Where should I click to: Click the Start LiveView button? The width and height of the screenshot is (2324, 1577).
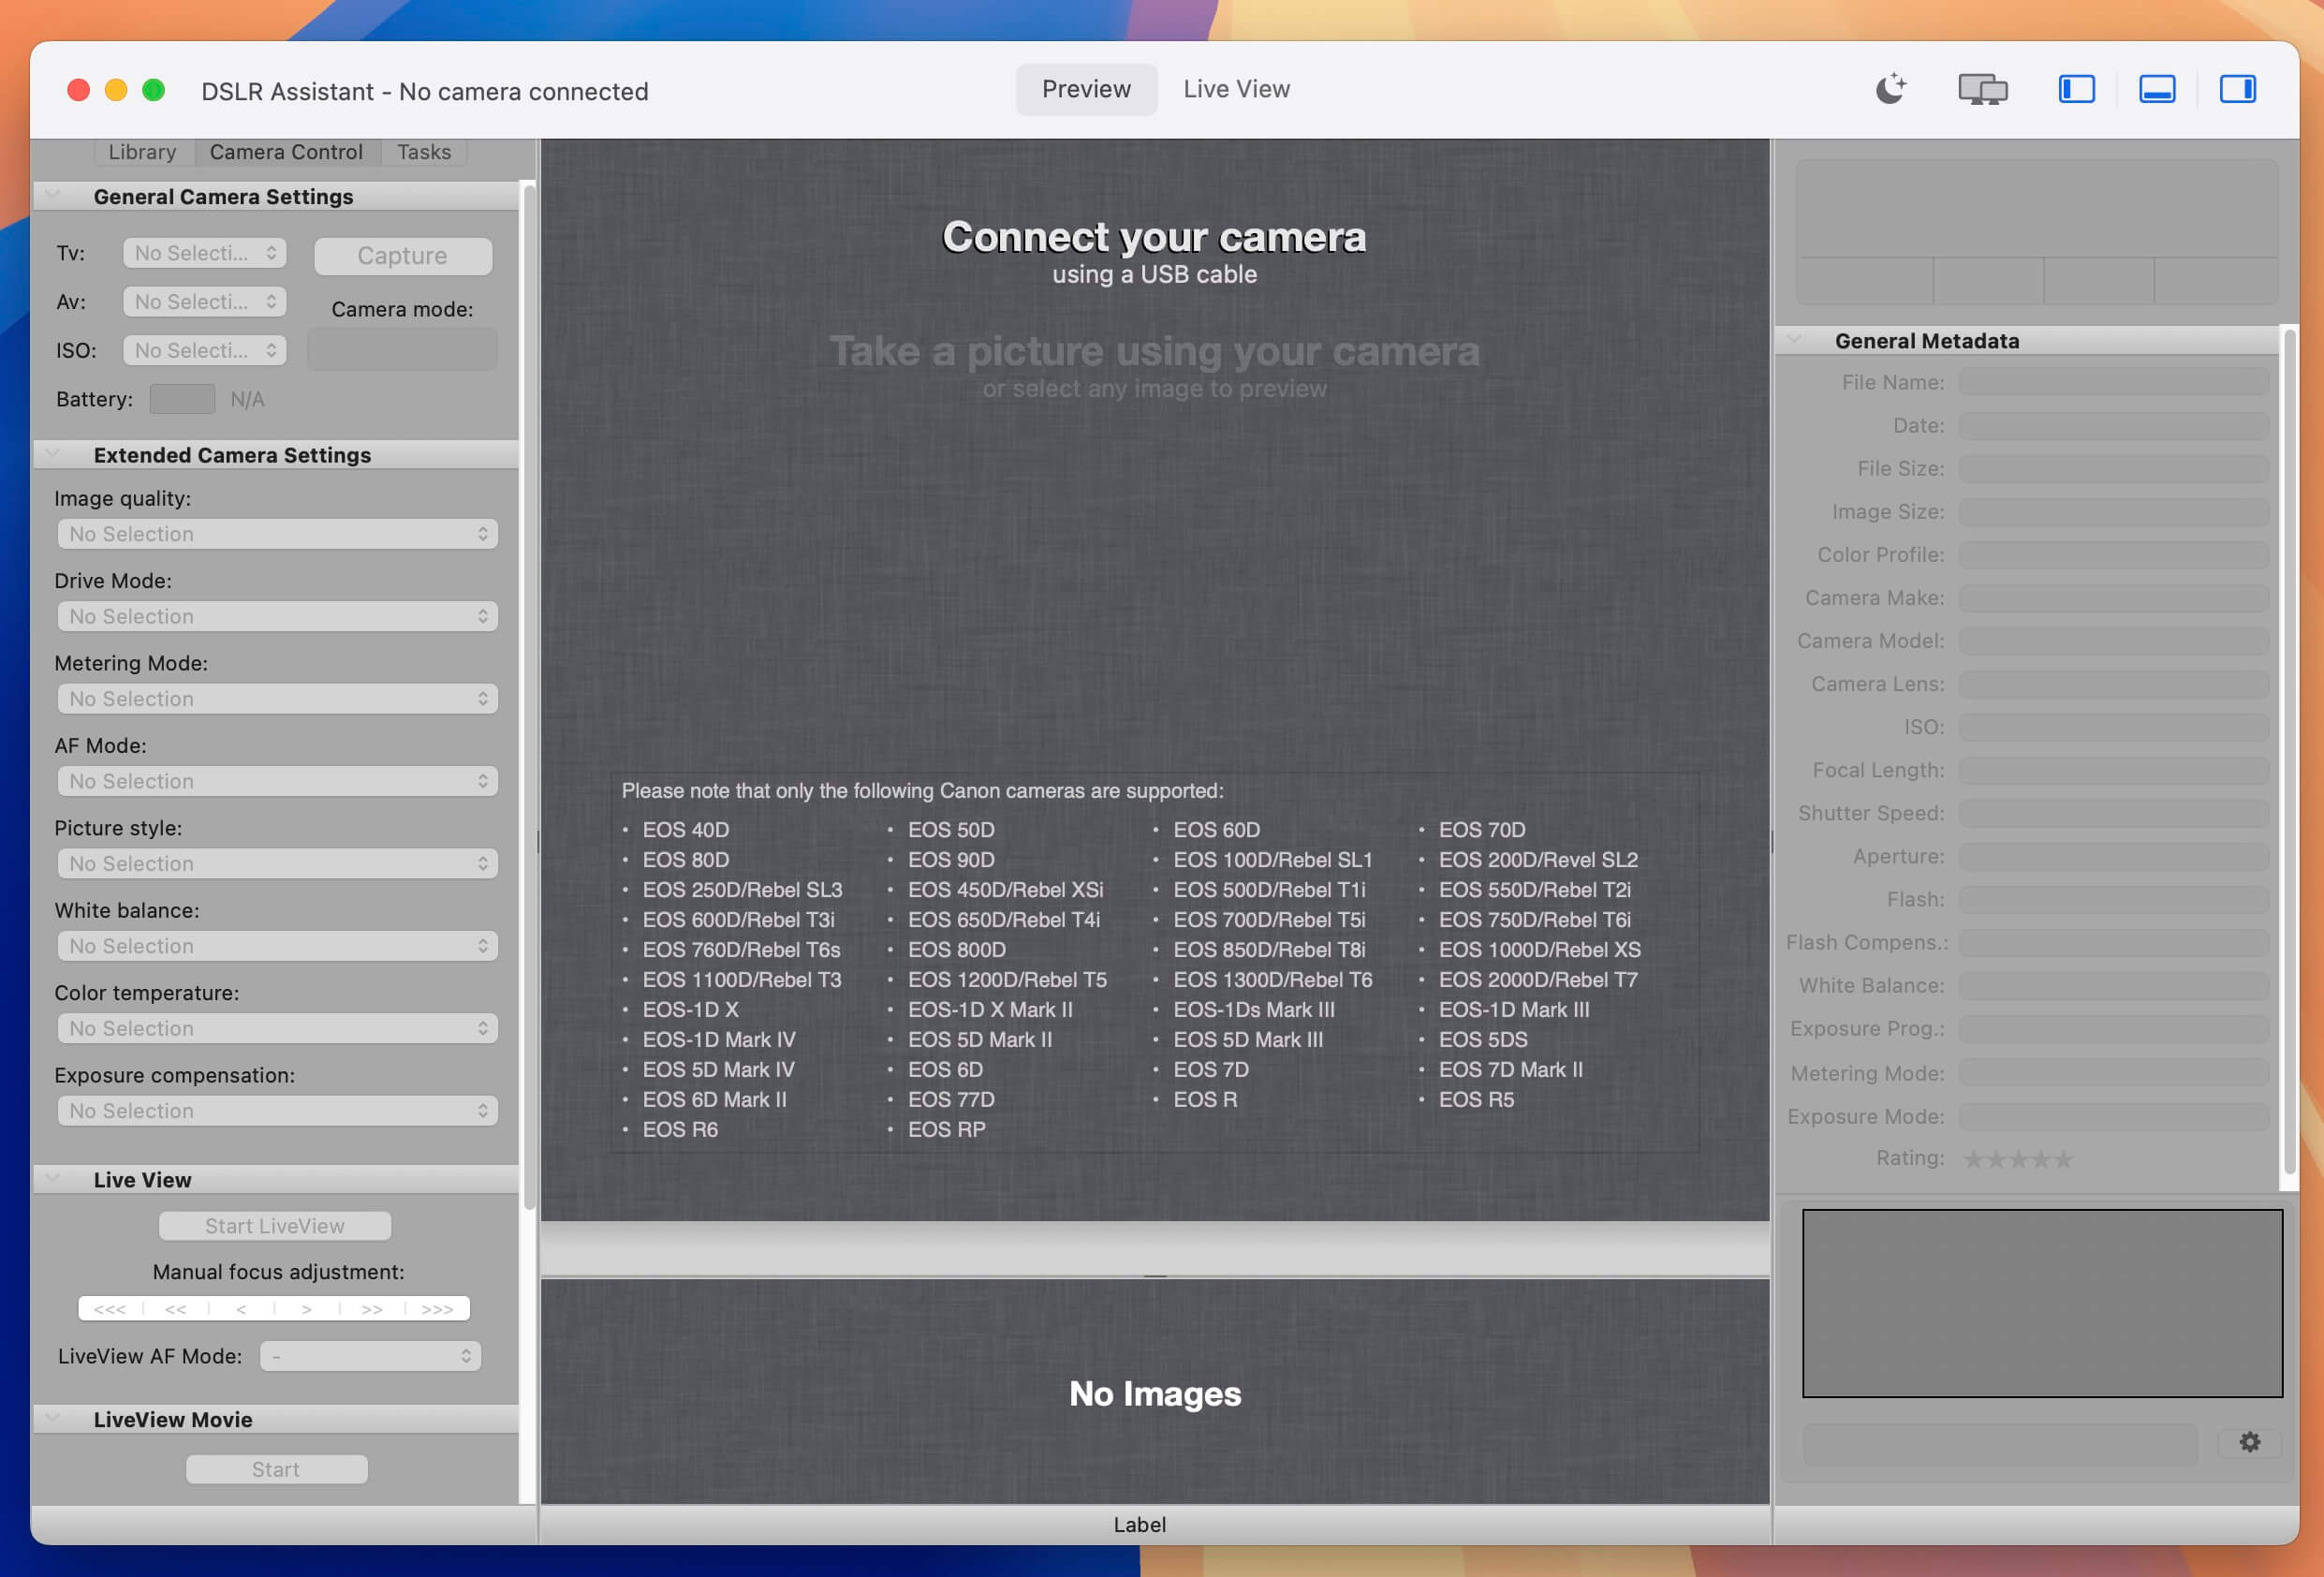pos(274,1225)
